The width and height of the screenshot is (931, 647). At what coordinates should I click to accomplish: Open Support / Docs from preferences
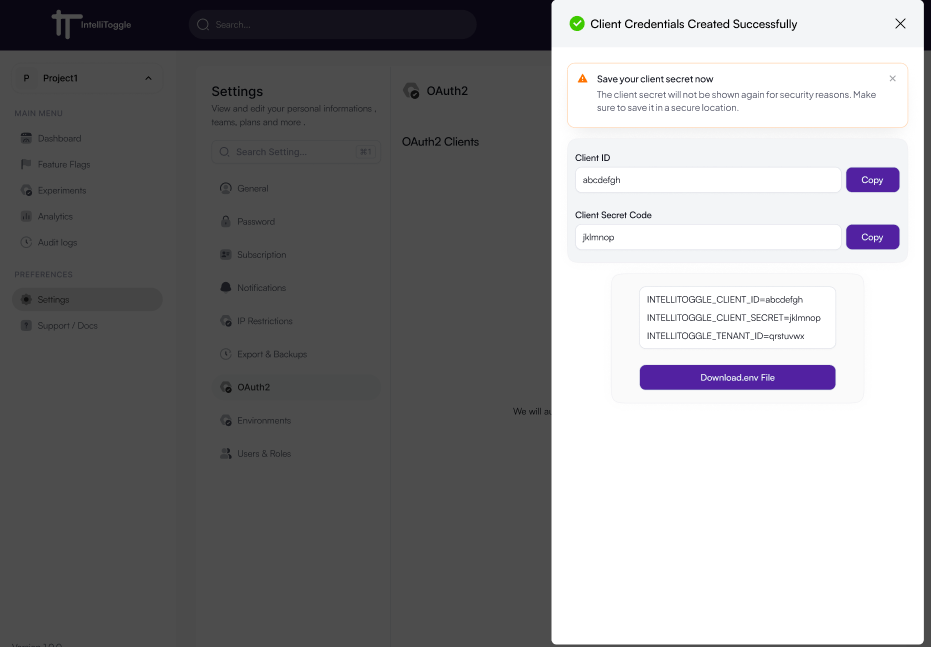pos(67,326)
